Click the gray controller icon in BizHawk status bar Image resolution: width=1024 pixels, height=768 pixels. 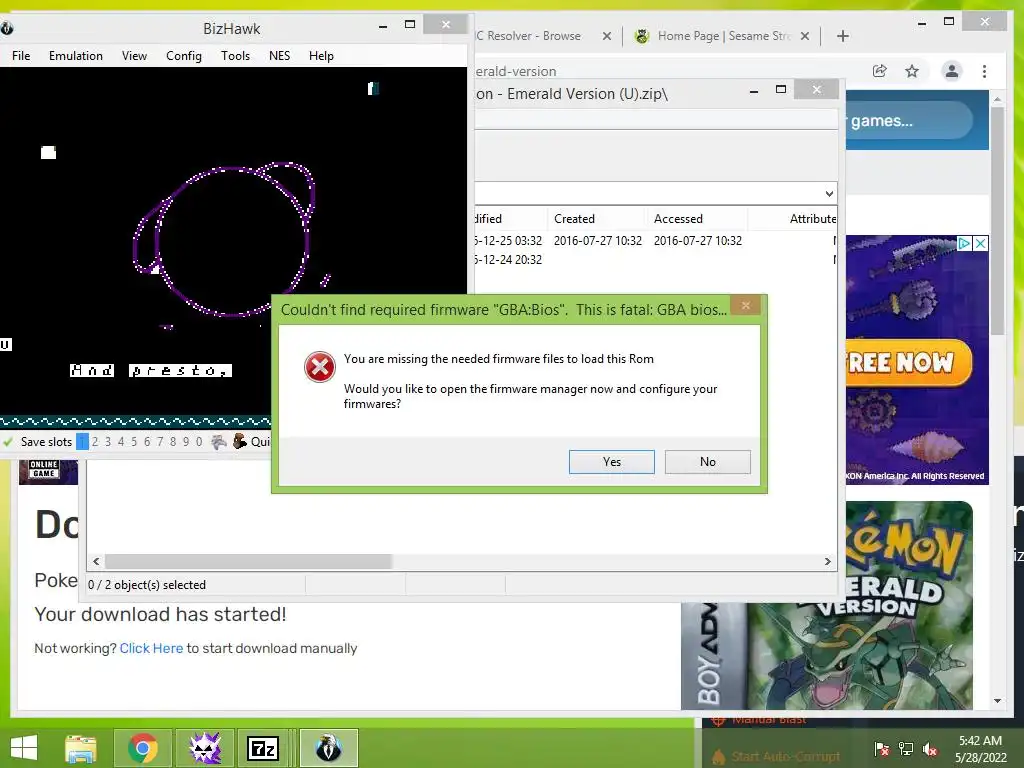click(219, 442)
